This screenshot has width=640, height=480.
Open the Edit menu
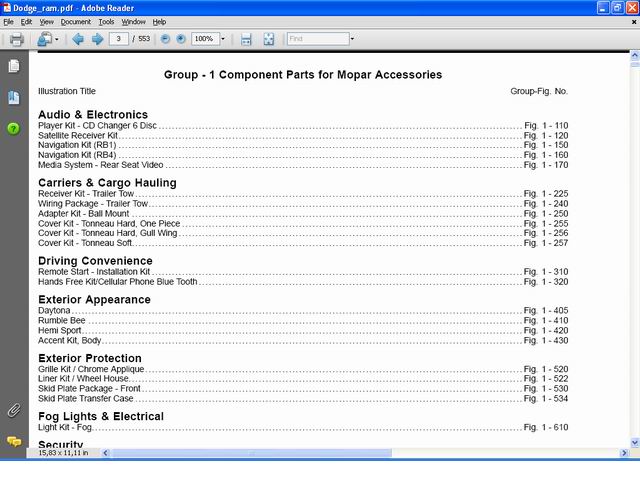[27, 22]
